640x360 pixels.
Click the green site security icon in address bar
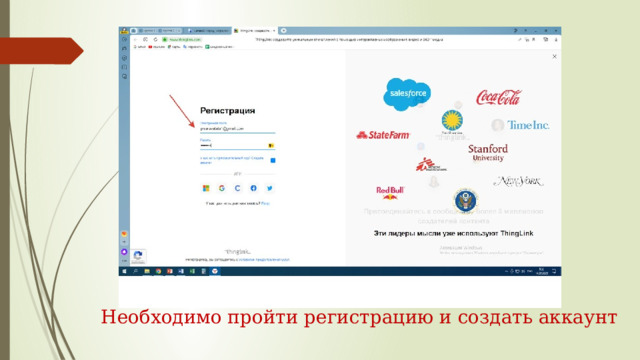tap(165, 40)
